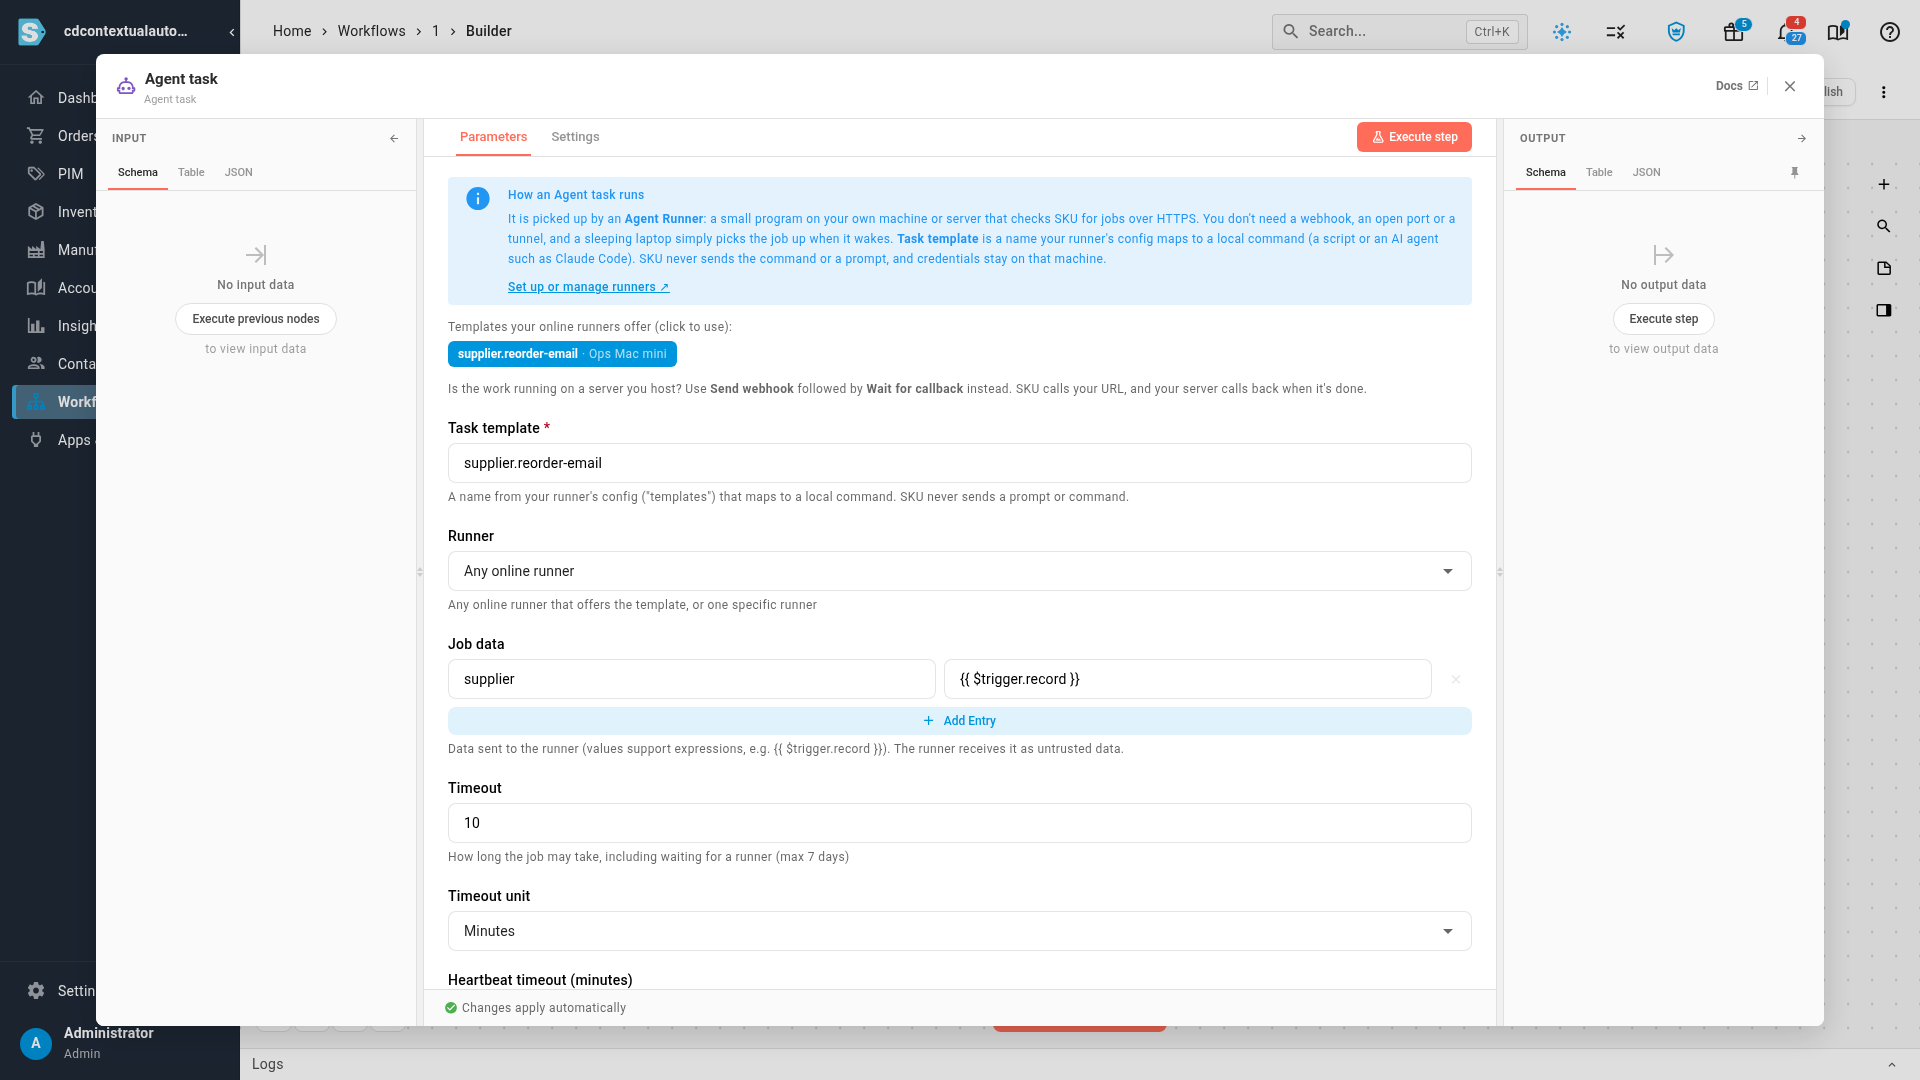The height and width of the screenshot is (1080, 1920).
Task: Switch to the Parameters tab
Action: (493, 137)
